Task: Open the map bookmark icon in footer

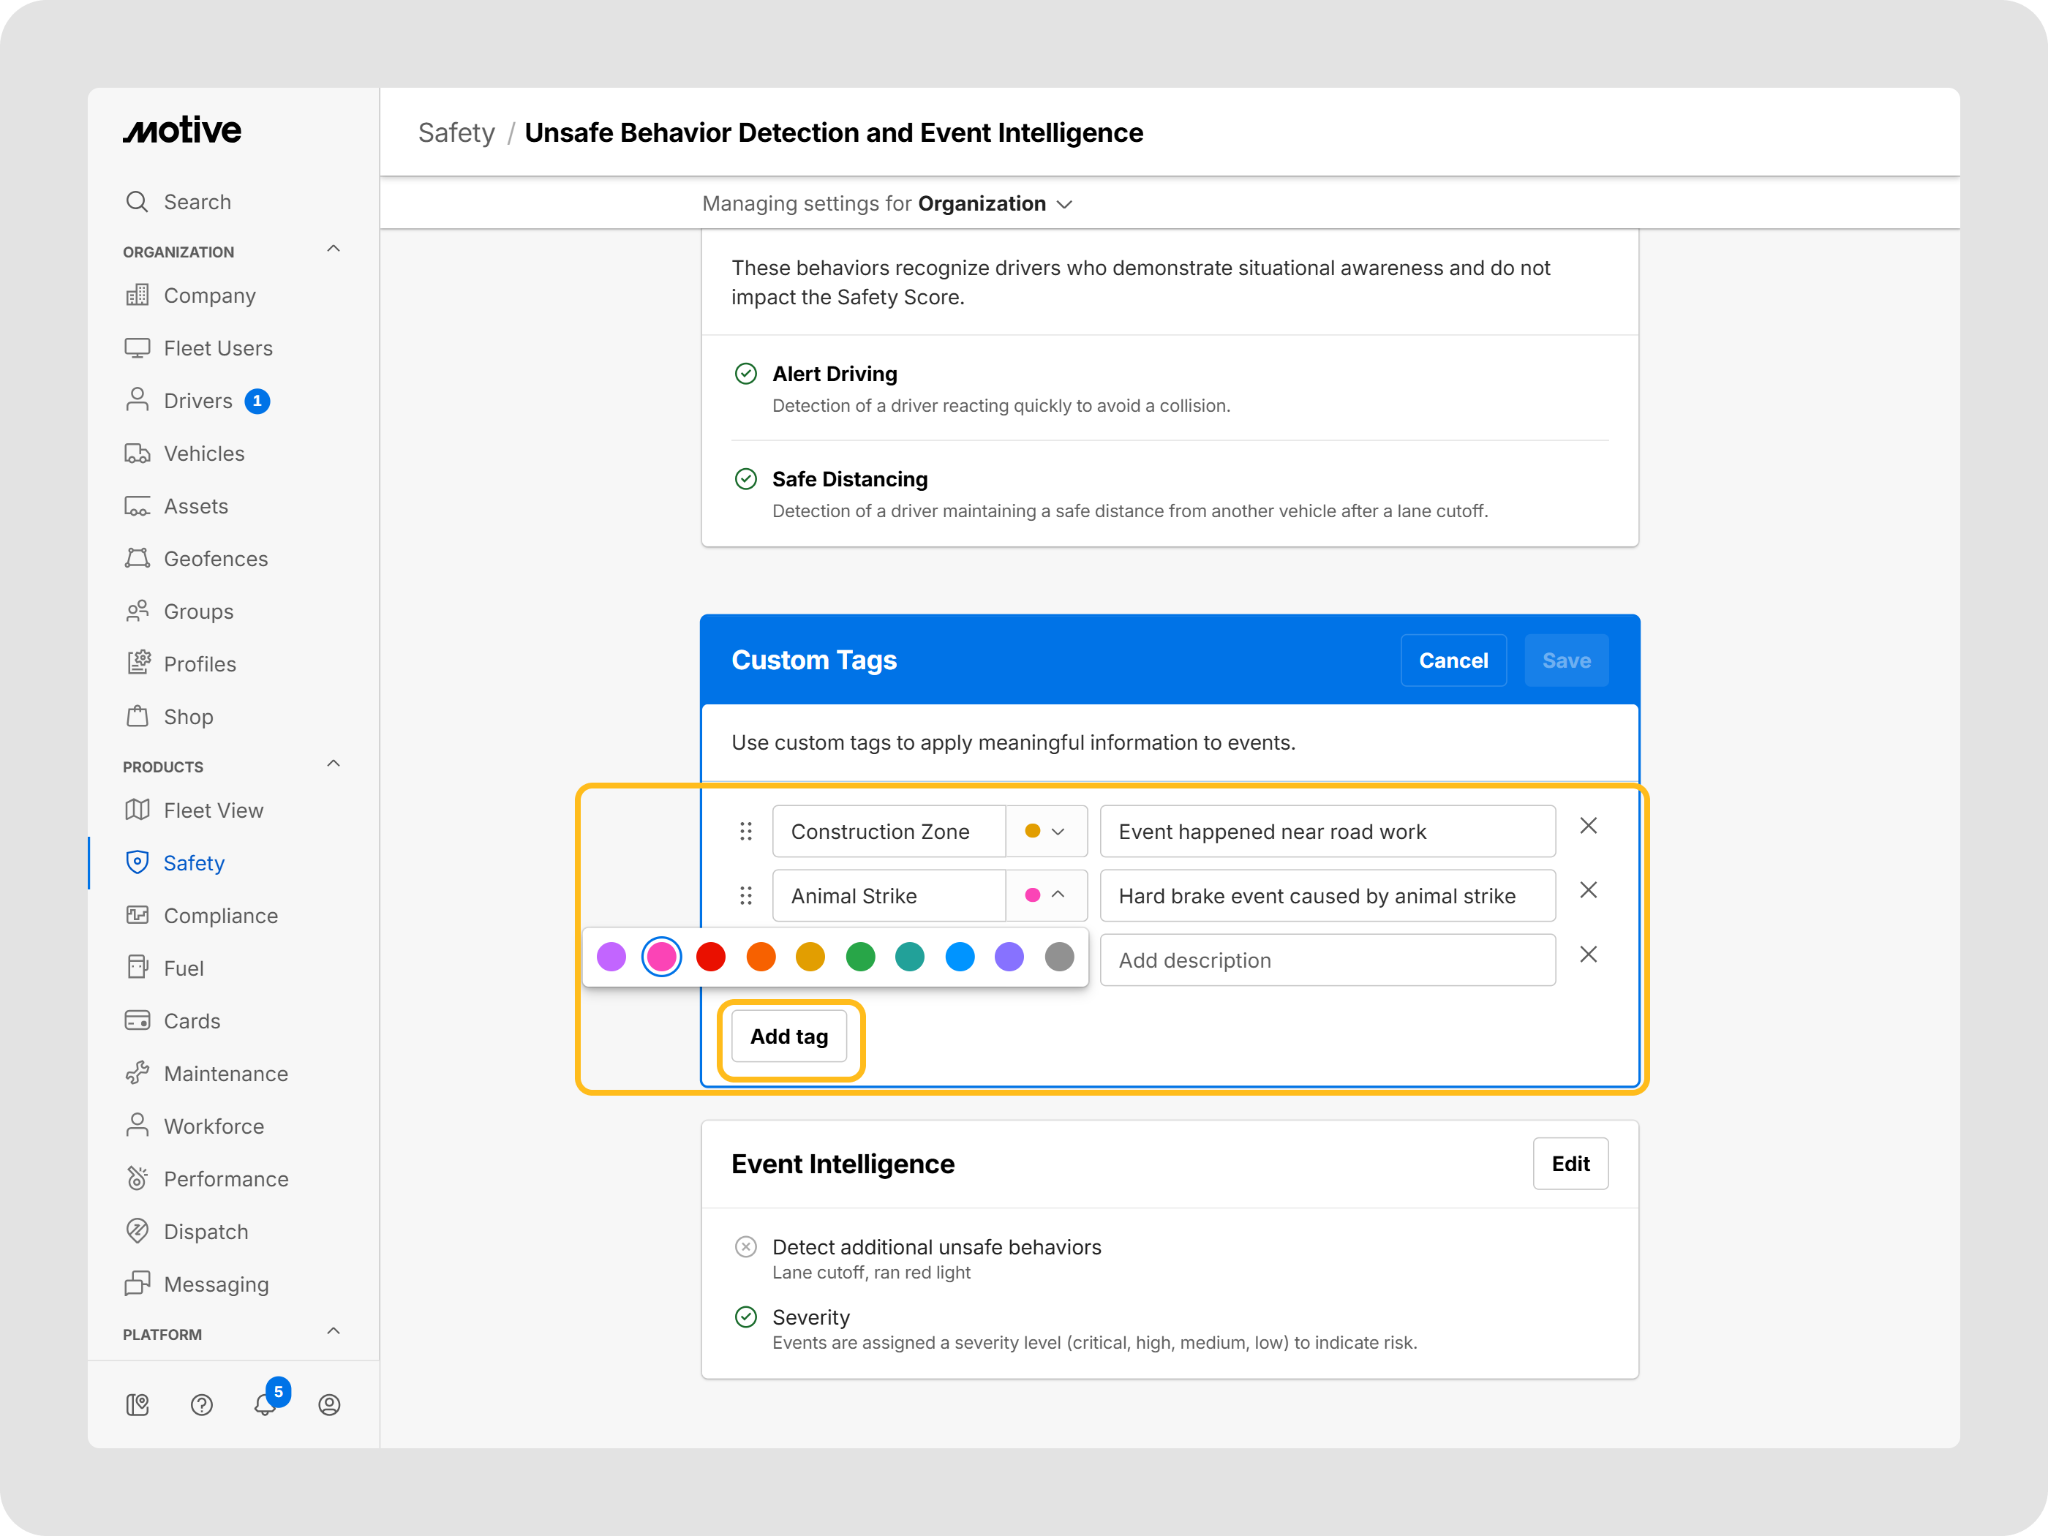Action: (138, 1405)
